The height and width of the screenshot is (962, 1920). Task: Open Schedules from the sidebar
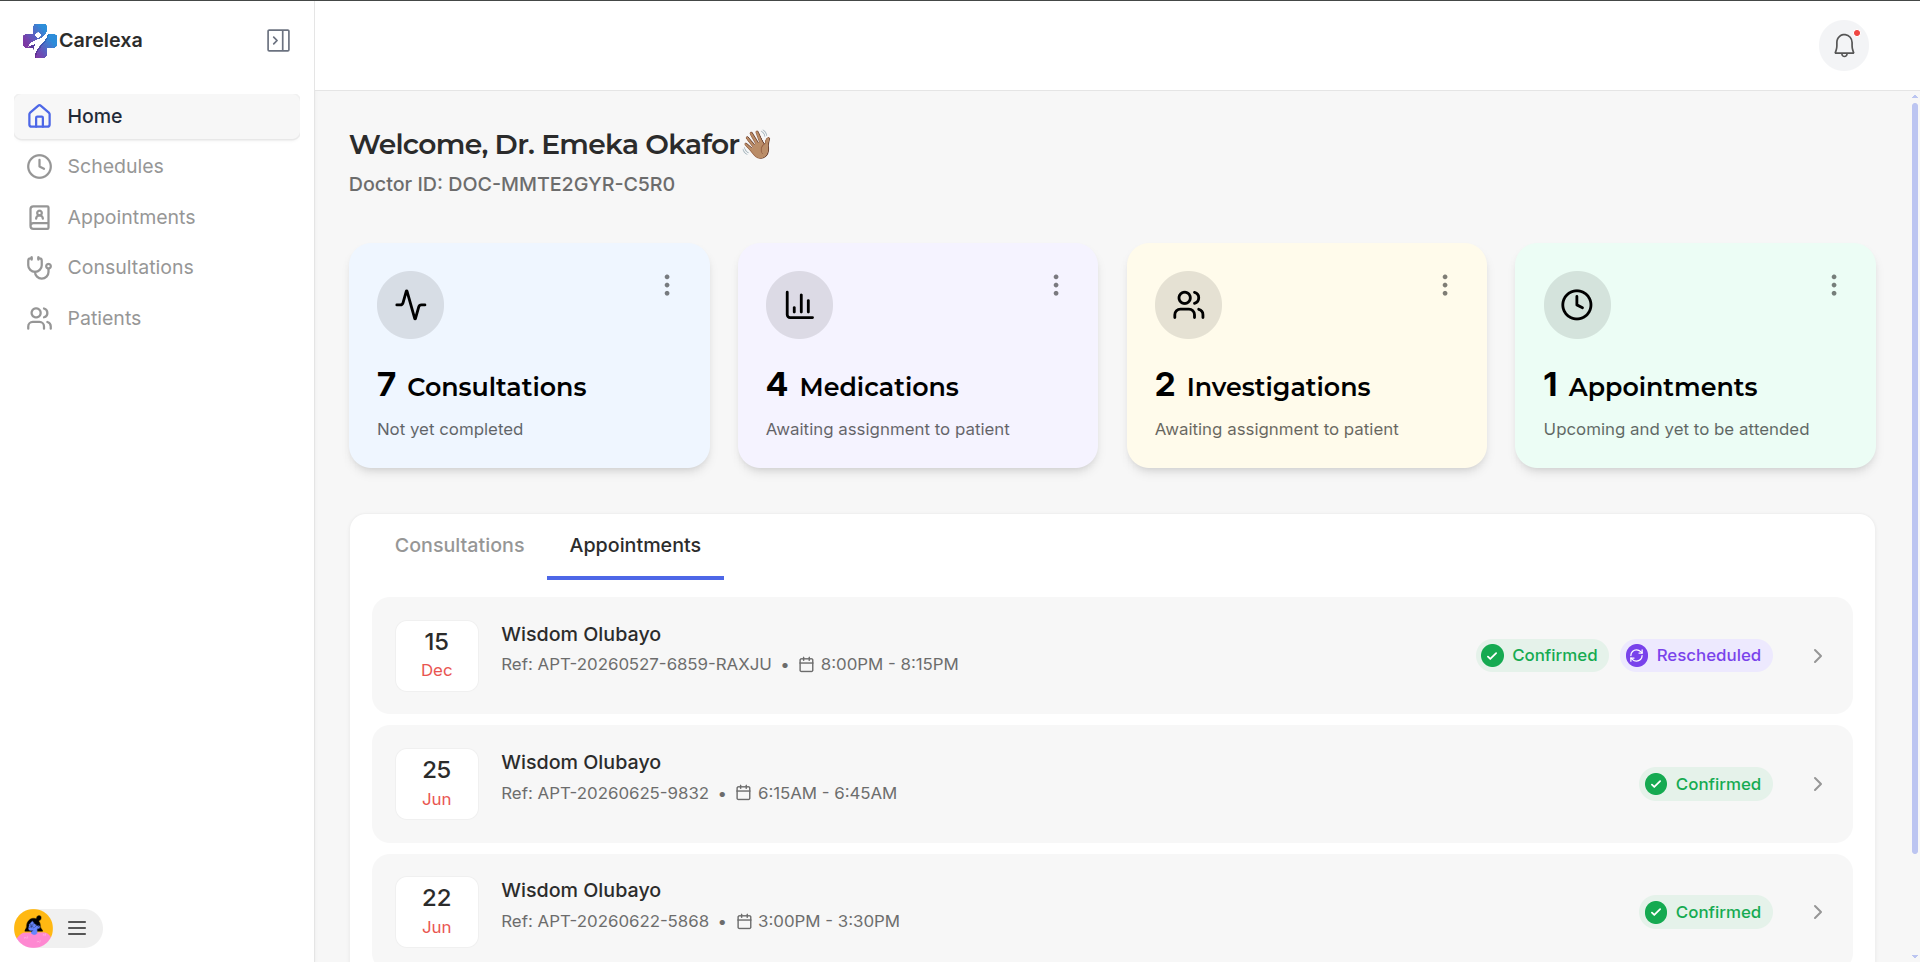[157, 166]
